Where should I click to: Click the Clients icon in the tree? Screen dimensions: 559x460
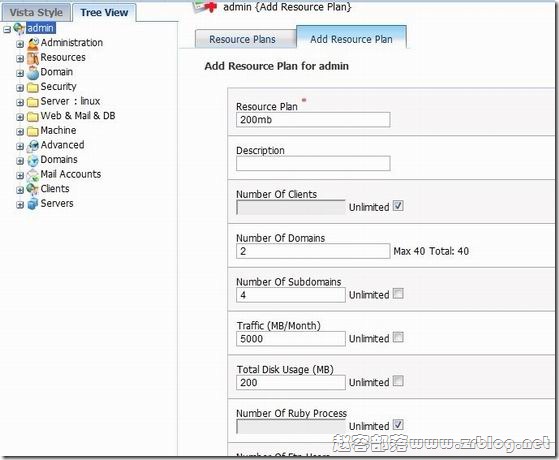point(33,189)
